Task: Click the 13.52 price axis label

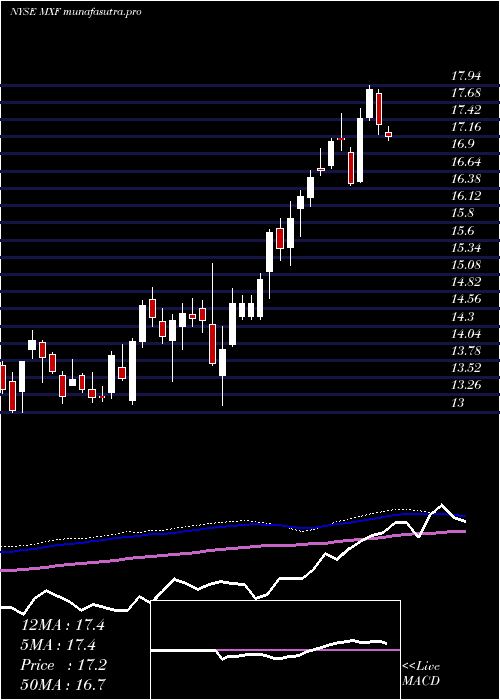Action: tap(466, 368)
